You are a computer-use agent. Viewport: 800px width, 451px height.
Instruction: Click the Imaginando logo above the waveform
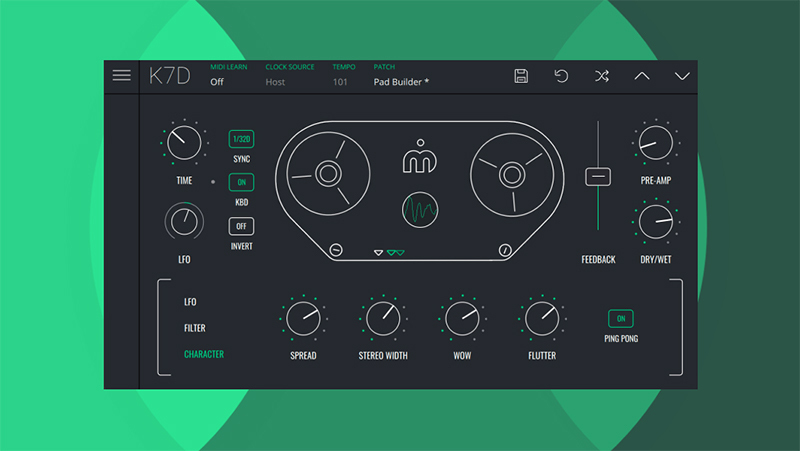tap(420, 163)
